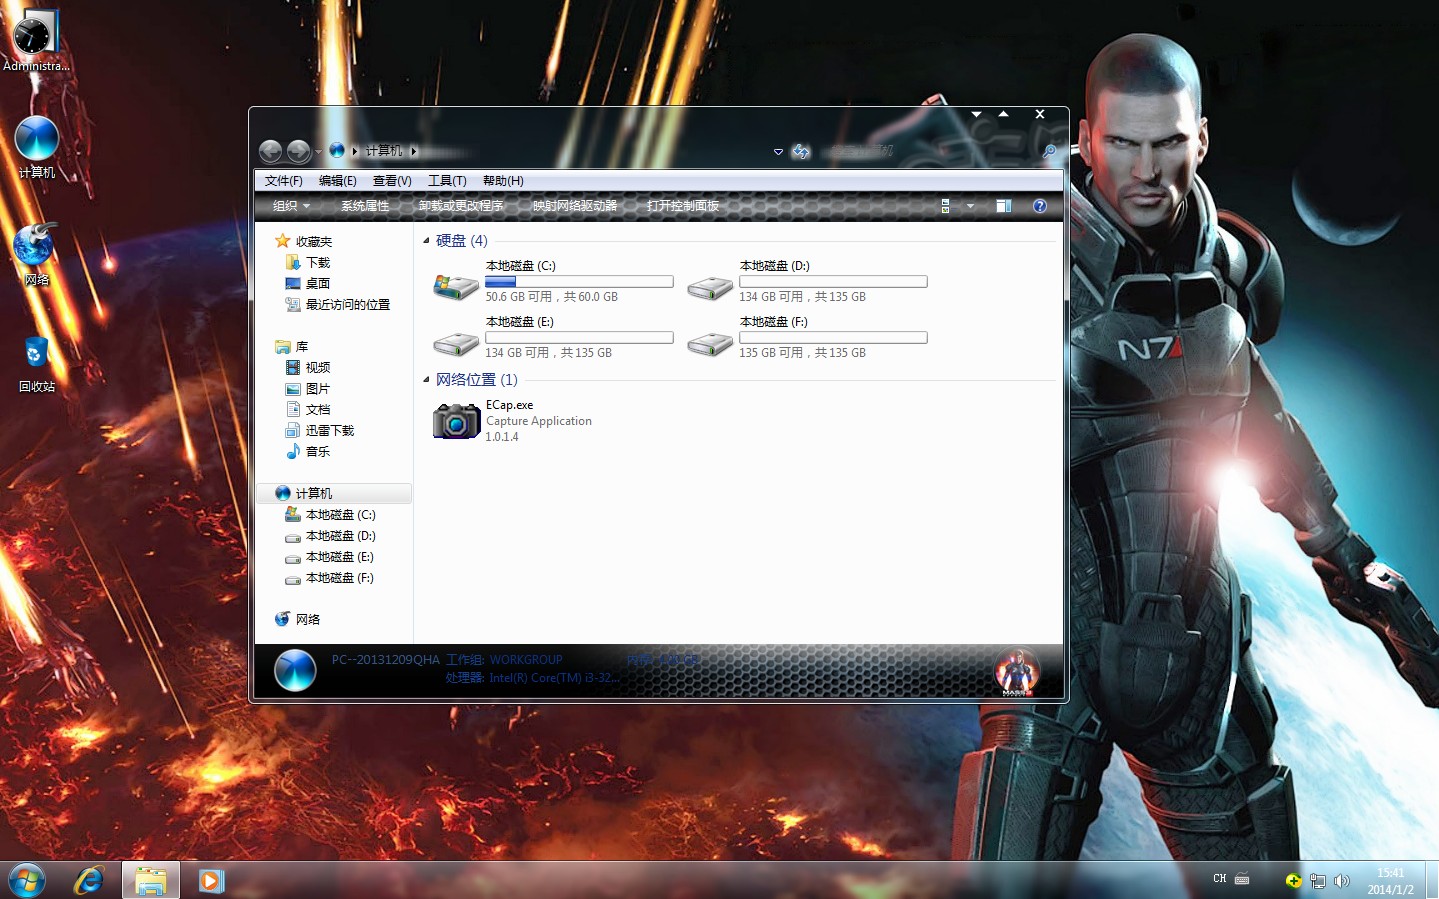Screen dimensions: 1439x899
Task: Open the recent pages dropdown beside forward arrow
Action: [318, 152]
